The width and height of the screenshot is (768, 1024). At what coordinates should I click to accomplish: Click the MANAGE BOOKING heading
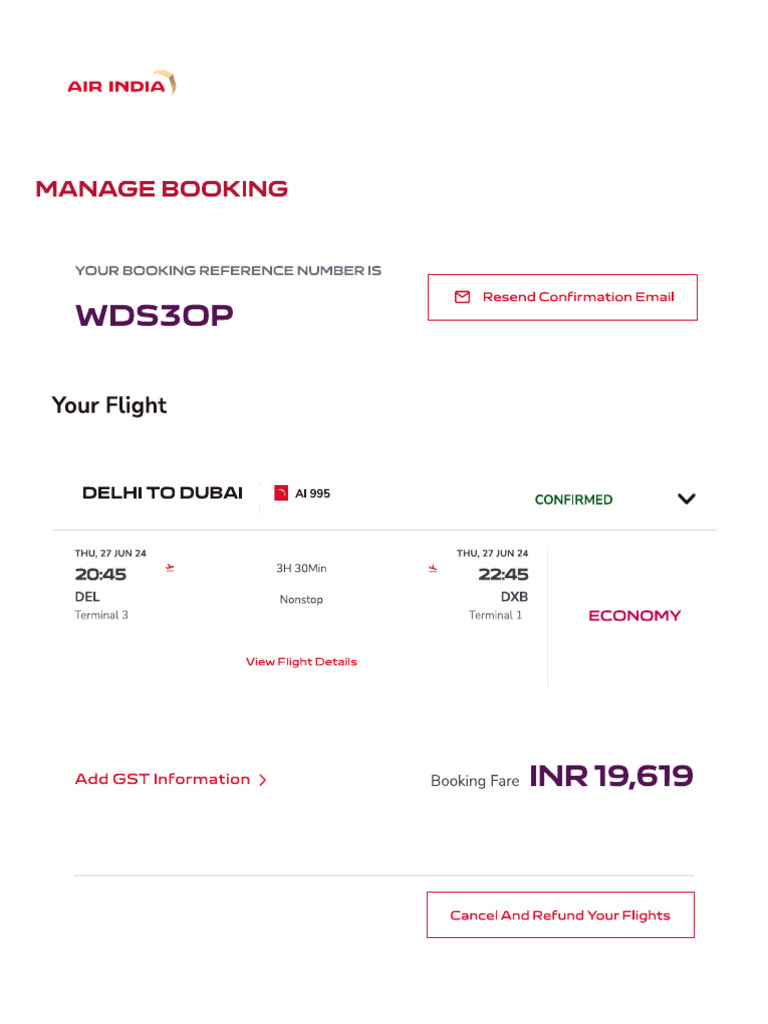pos(161,189)
